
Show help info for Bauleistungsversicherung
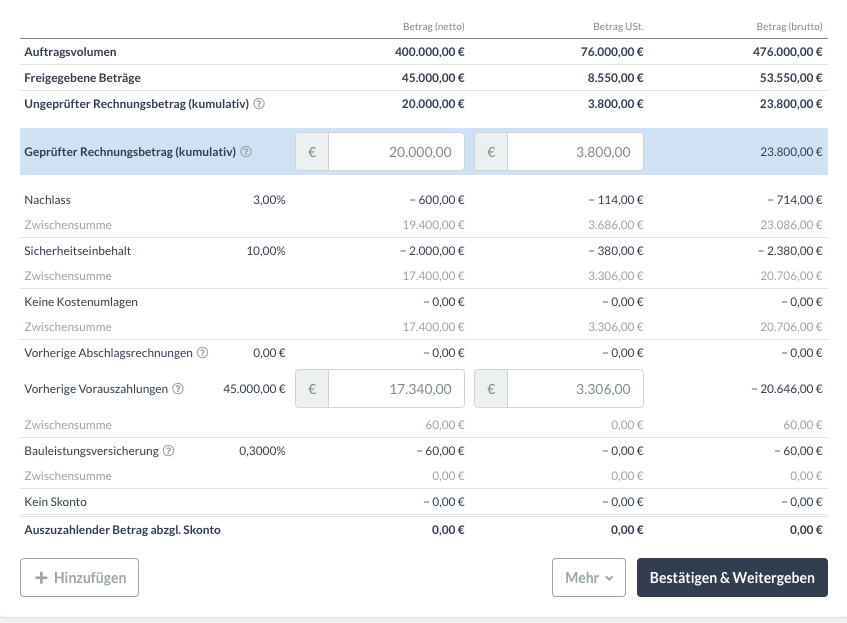coord(168,451)
